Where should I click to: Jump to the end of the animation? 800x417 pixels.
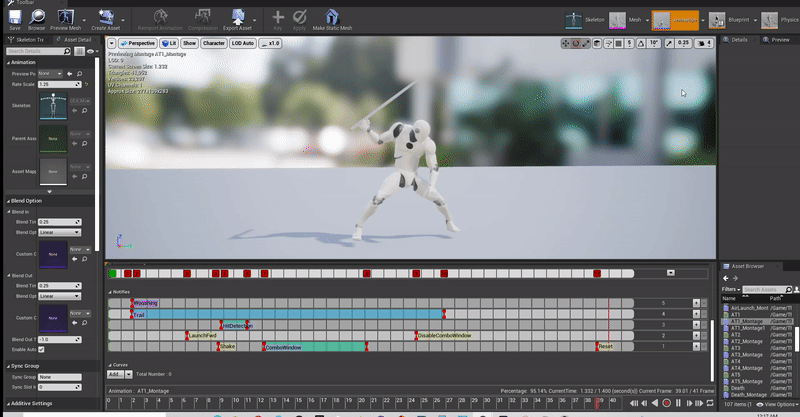click(x=699, y=403)
